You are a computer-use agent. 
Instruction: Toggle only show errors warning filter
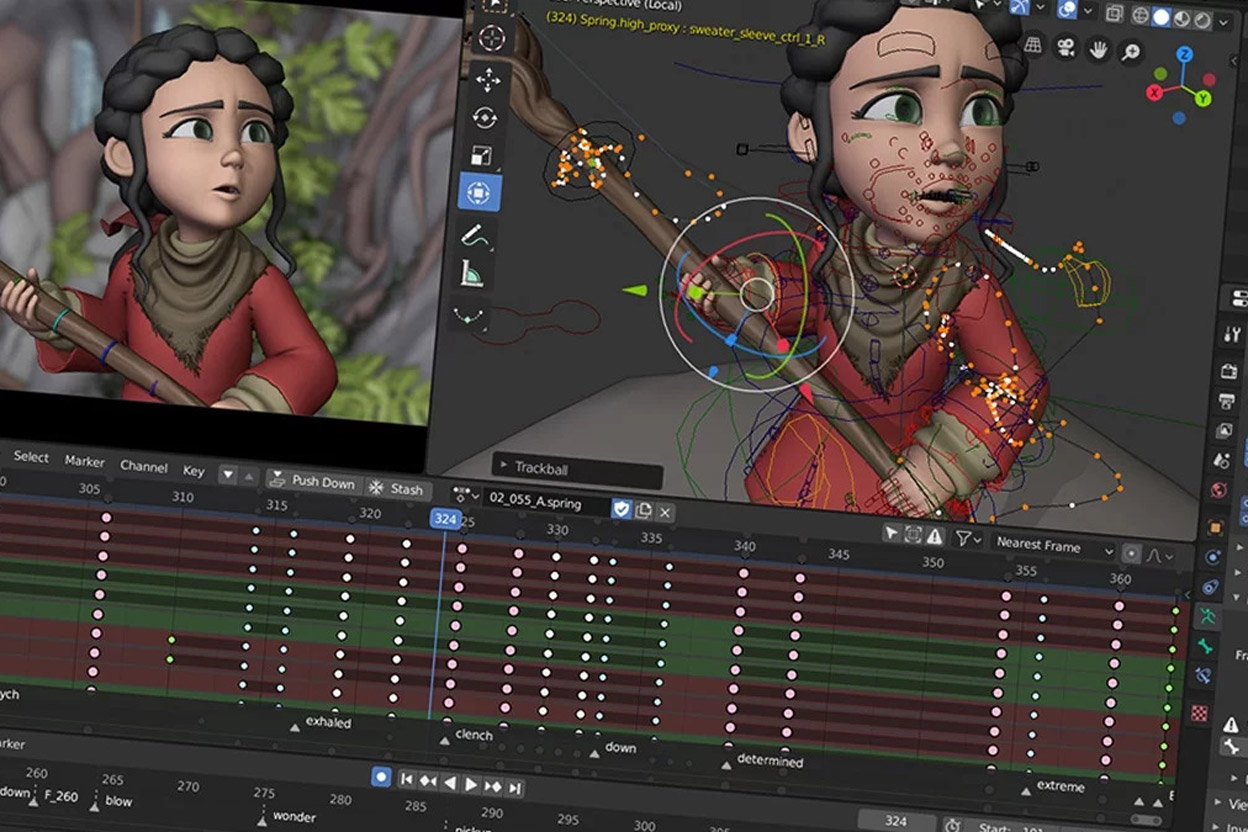(x=934, y=537)
